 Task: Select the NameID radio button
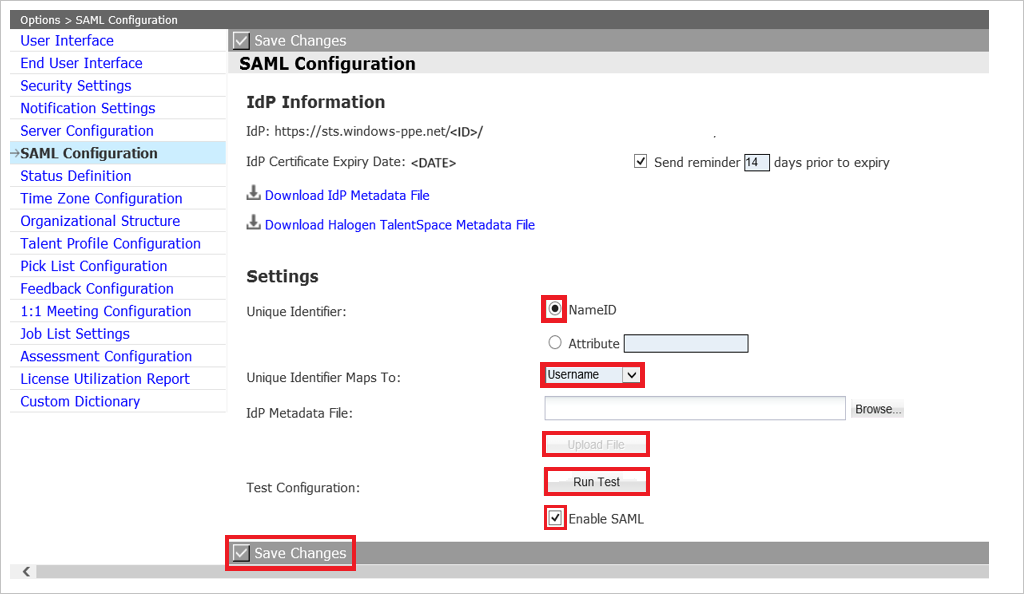(x=554, y=310)
